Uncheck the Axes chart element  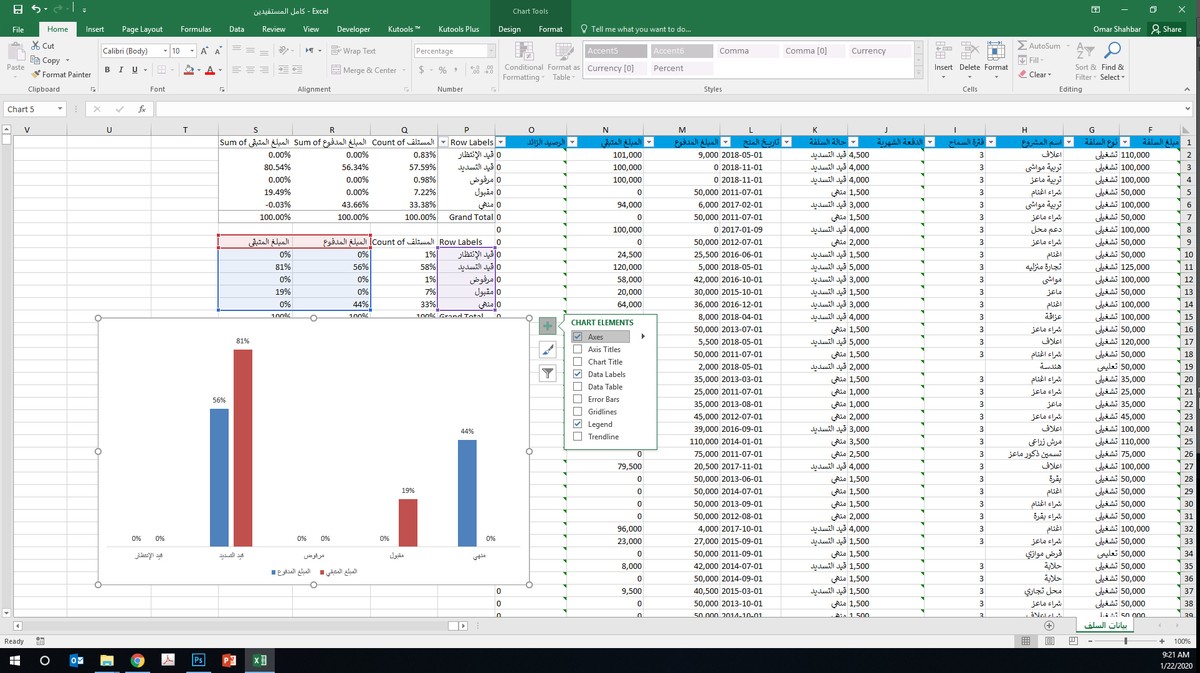point(578,337)
